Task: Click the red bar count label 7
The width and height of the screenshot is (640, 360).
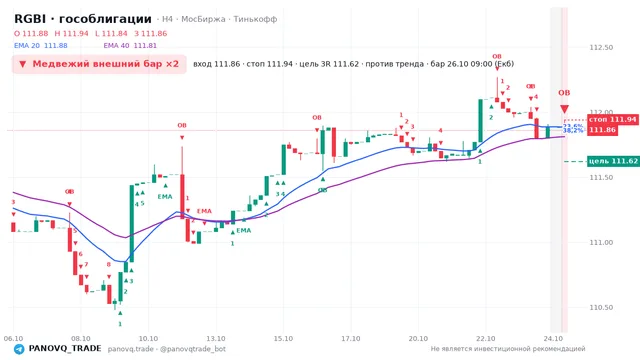Action: click(86, 264)
